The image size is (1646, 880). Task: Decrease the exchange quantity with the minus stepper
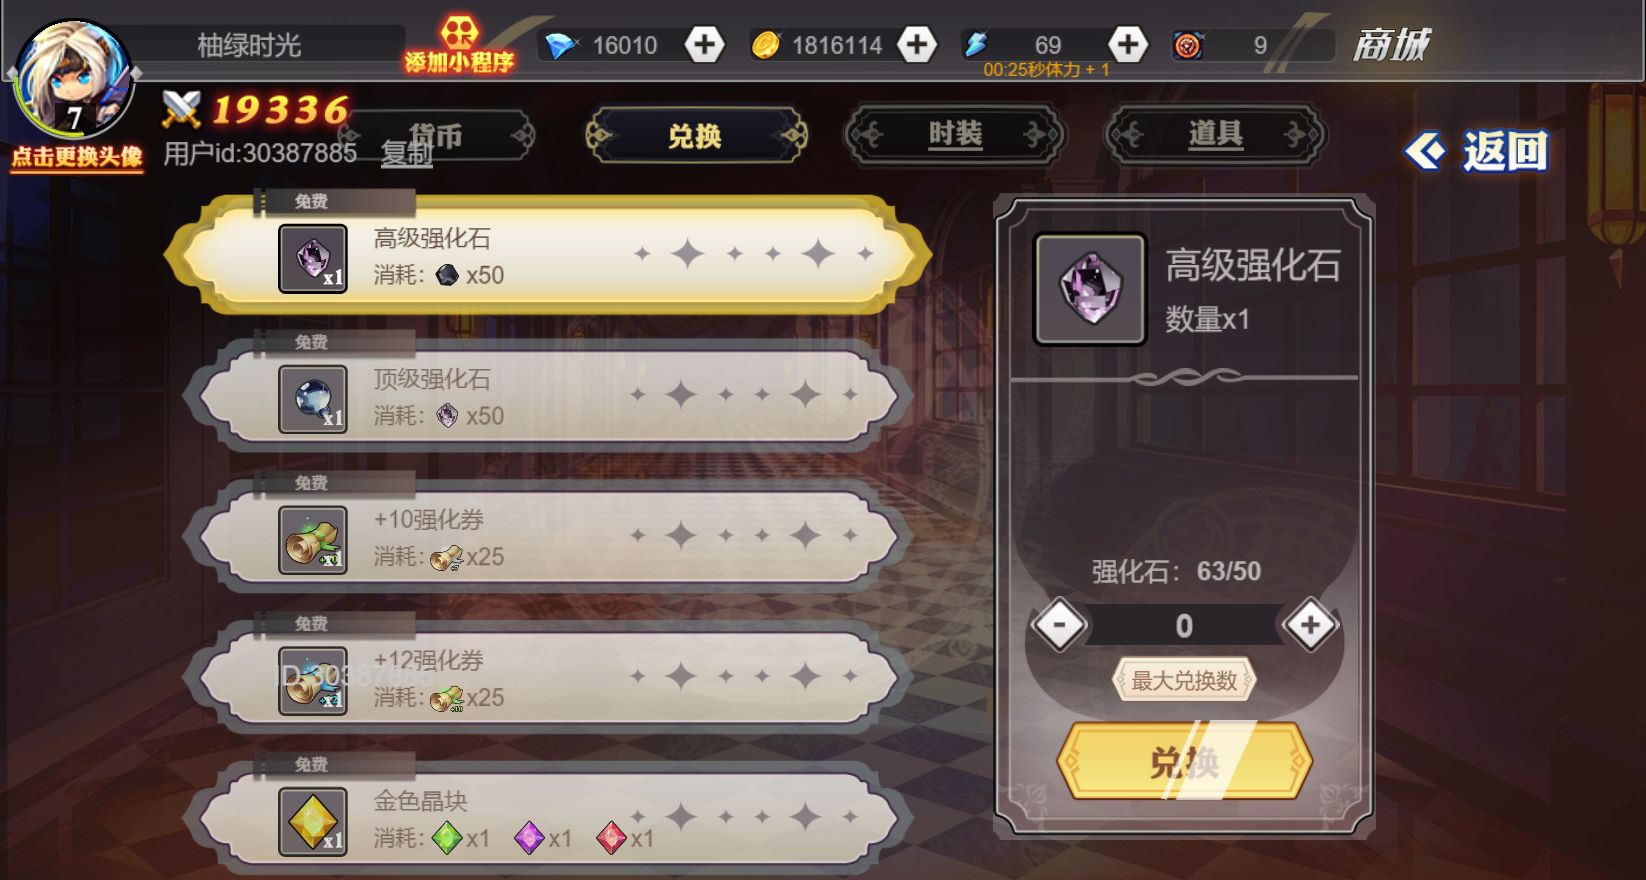pos(1059,625)
